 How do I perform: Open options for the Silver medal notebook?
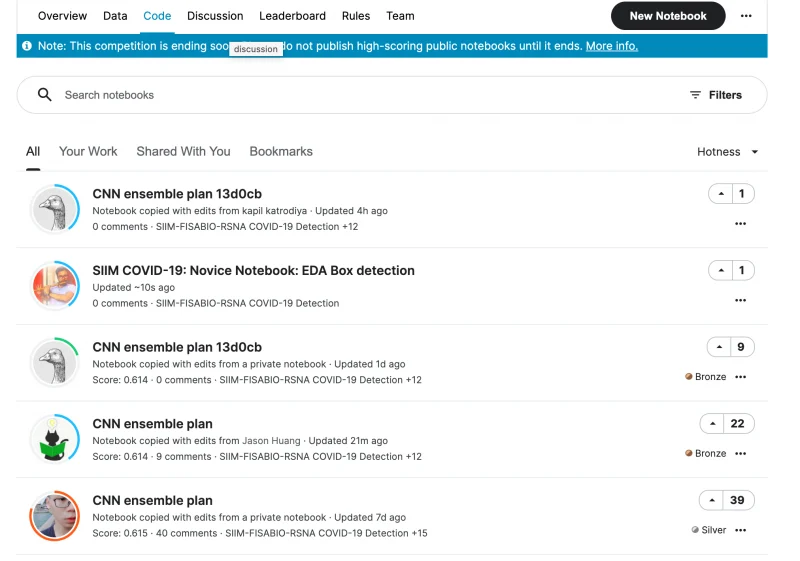(x=740, y=530)
